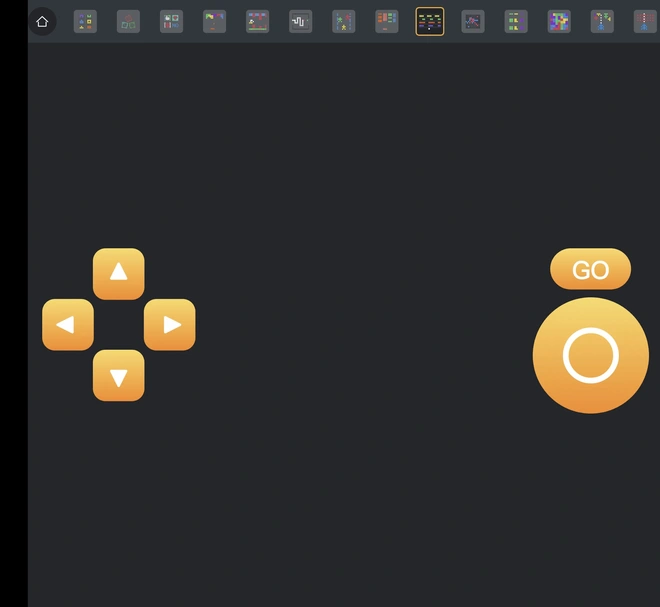This screenshot has width=660, height=607.
Task: Open the multicolored mosaic puzzle thumbnail
Action: [x=559, y=21]
